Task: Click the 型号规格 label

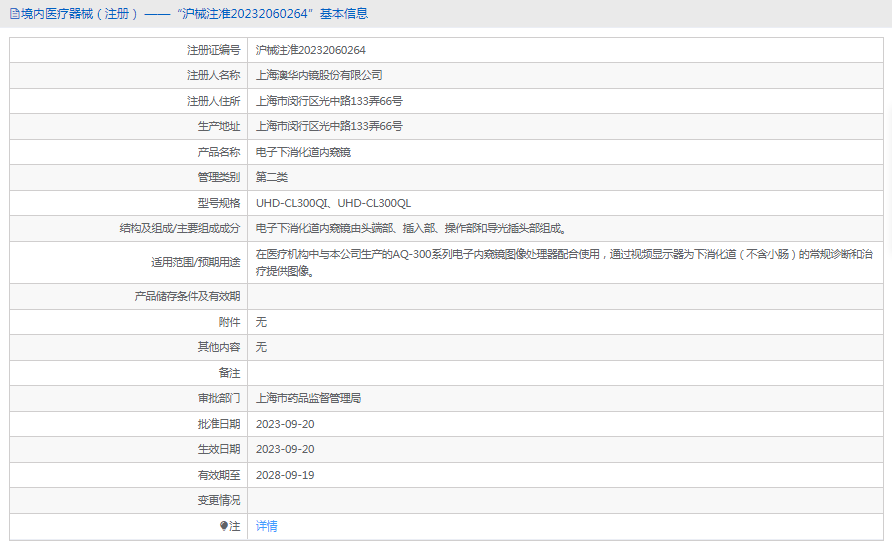Action: pyautogui.click(x=219, y=203)
